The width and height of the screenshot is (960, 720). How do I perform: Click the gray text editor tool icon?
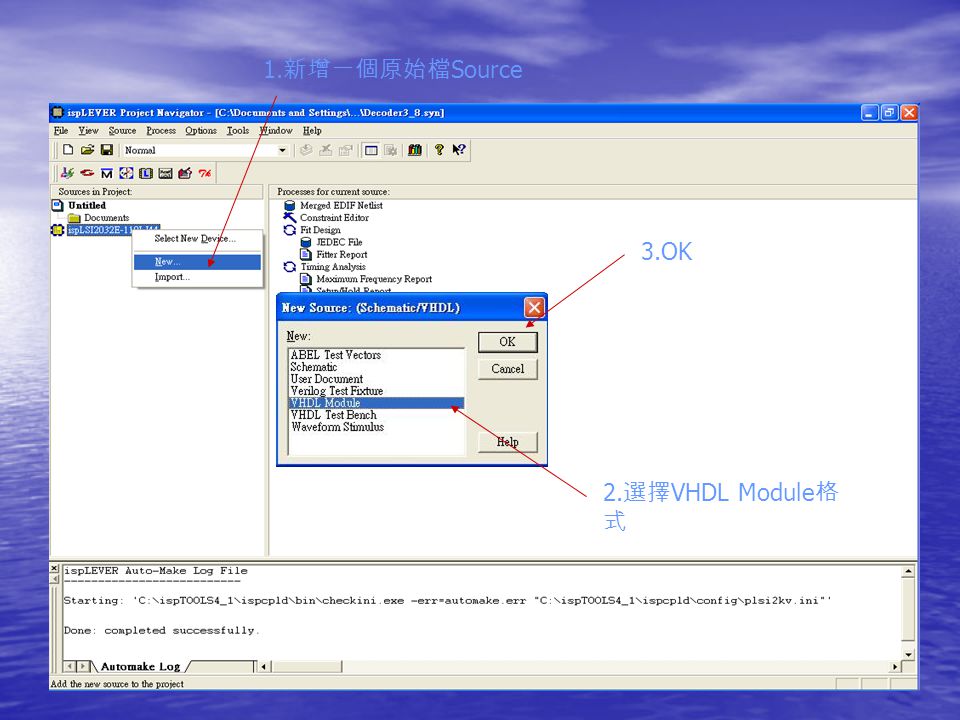(x=165, y=173)
